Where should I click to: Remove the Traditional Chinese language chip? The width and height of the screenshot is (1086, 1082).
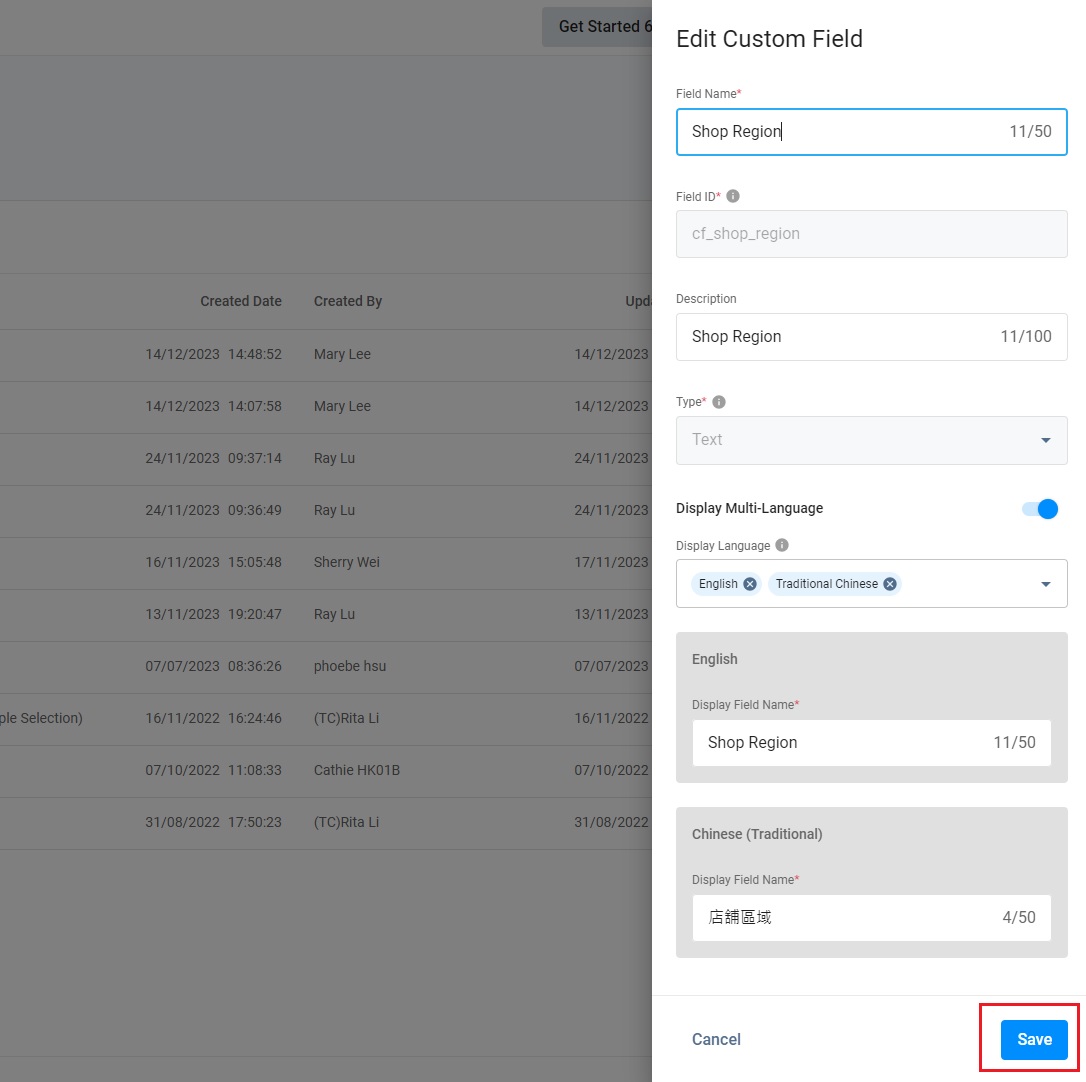890,584
